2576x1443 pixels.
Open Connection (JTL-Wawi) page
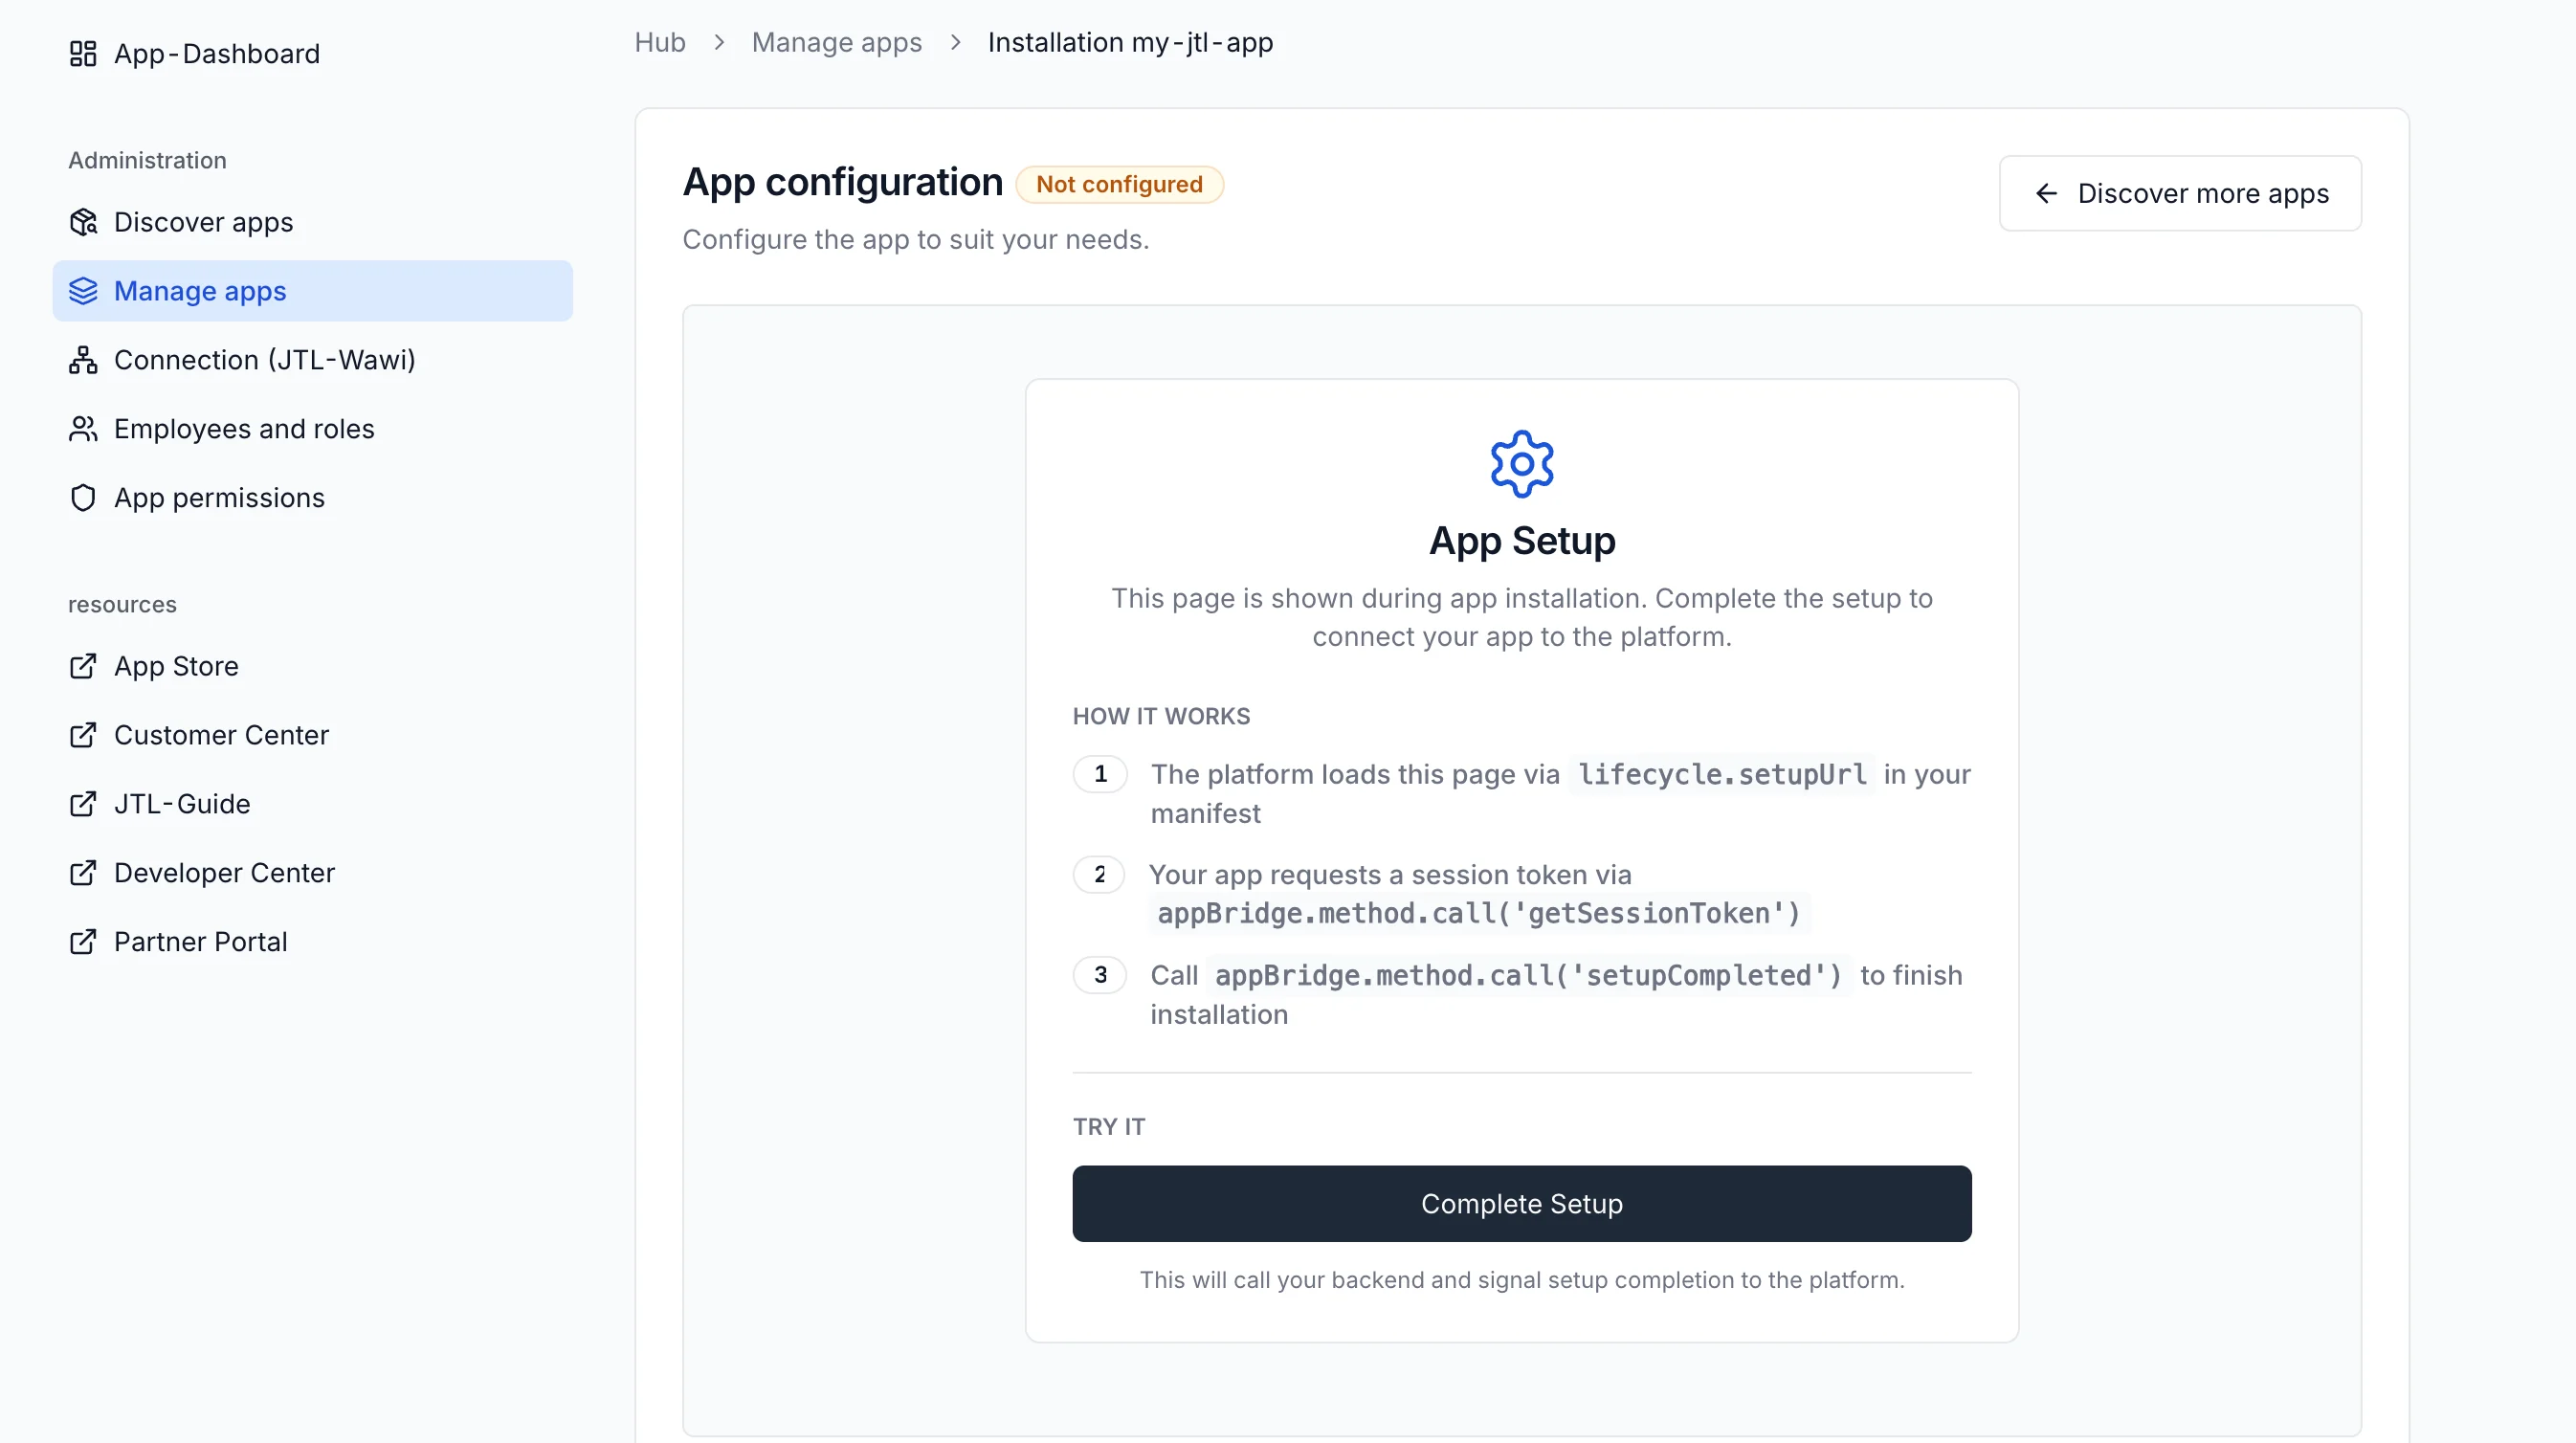(312, 360)
